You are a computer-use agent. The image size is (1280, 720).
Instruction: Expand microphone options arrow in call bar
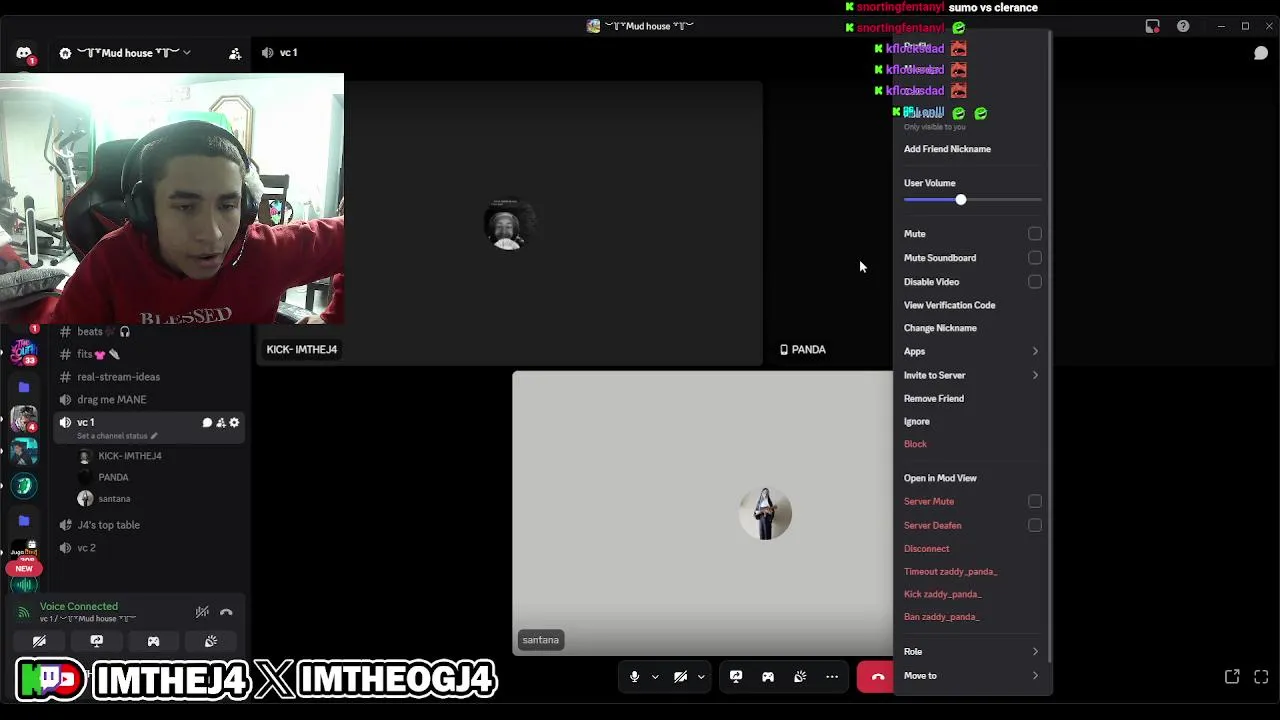tap(655, 677)
